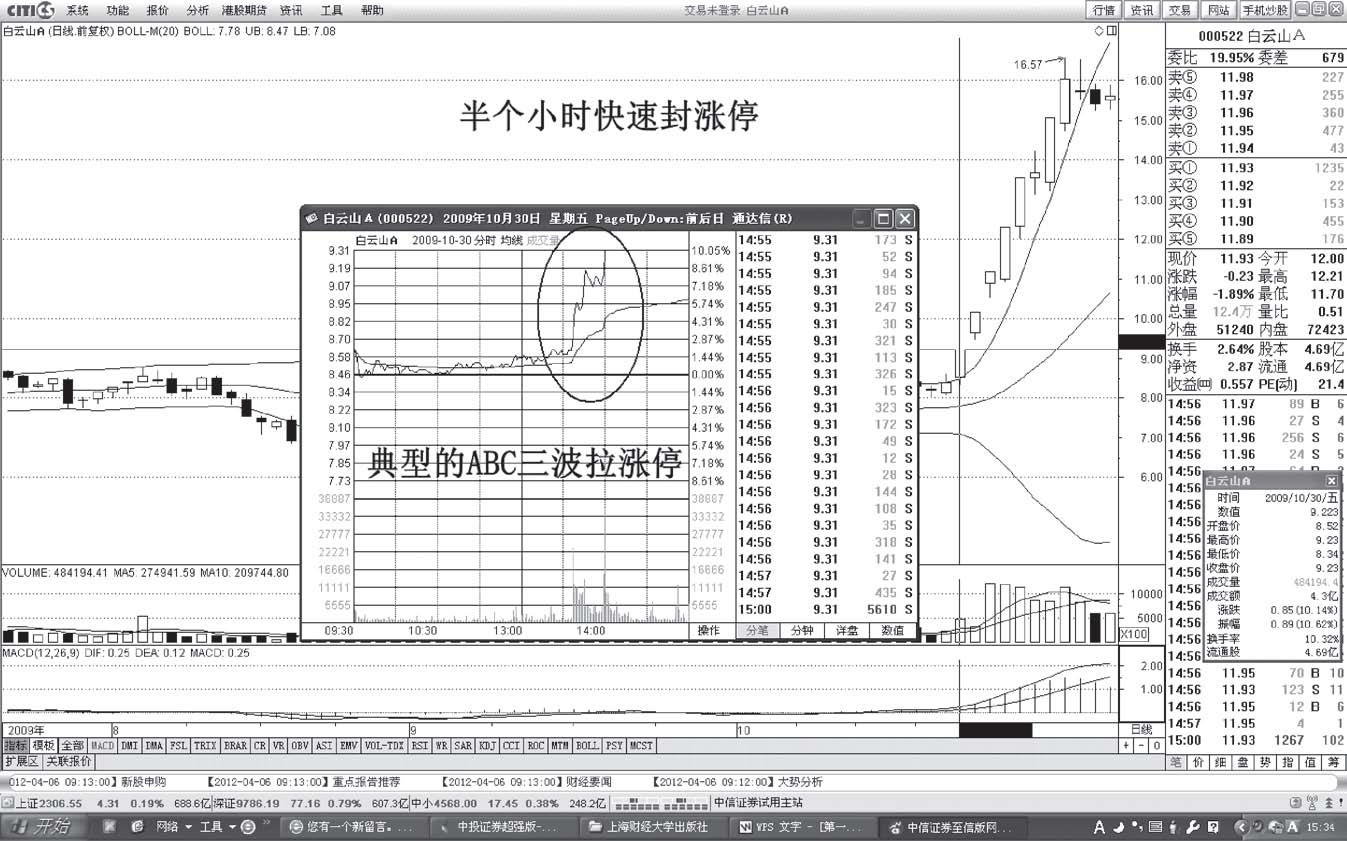
Task: Click the 操作 button in the intraday popup
Action: pyautogui.click(x=709, y=630)
